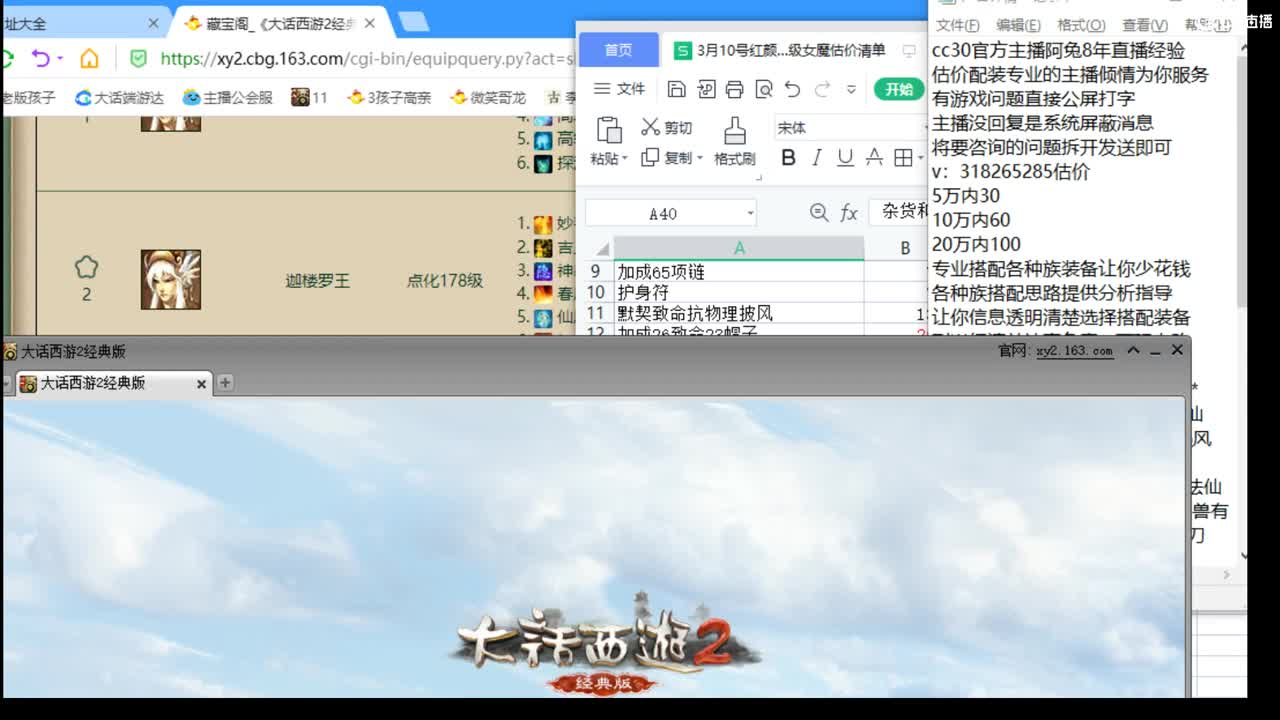This screenshot has height=720, width=1280.
Task: Select cell 护身符
Action: 739,293
